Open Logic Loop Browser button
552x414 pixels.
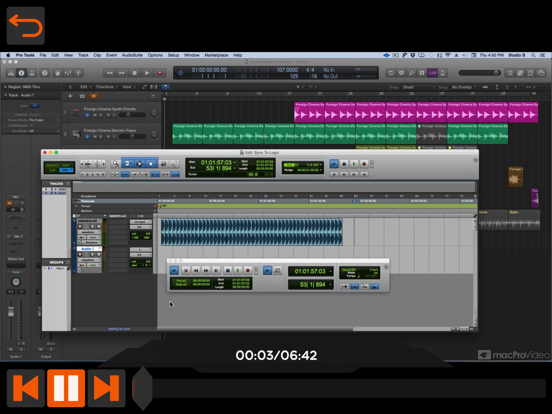[531, 73]
